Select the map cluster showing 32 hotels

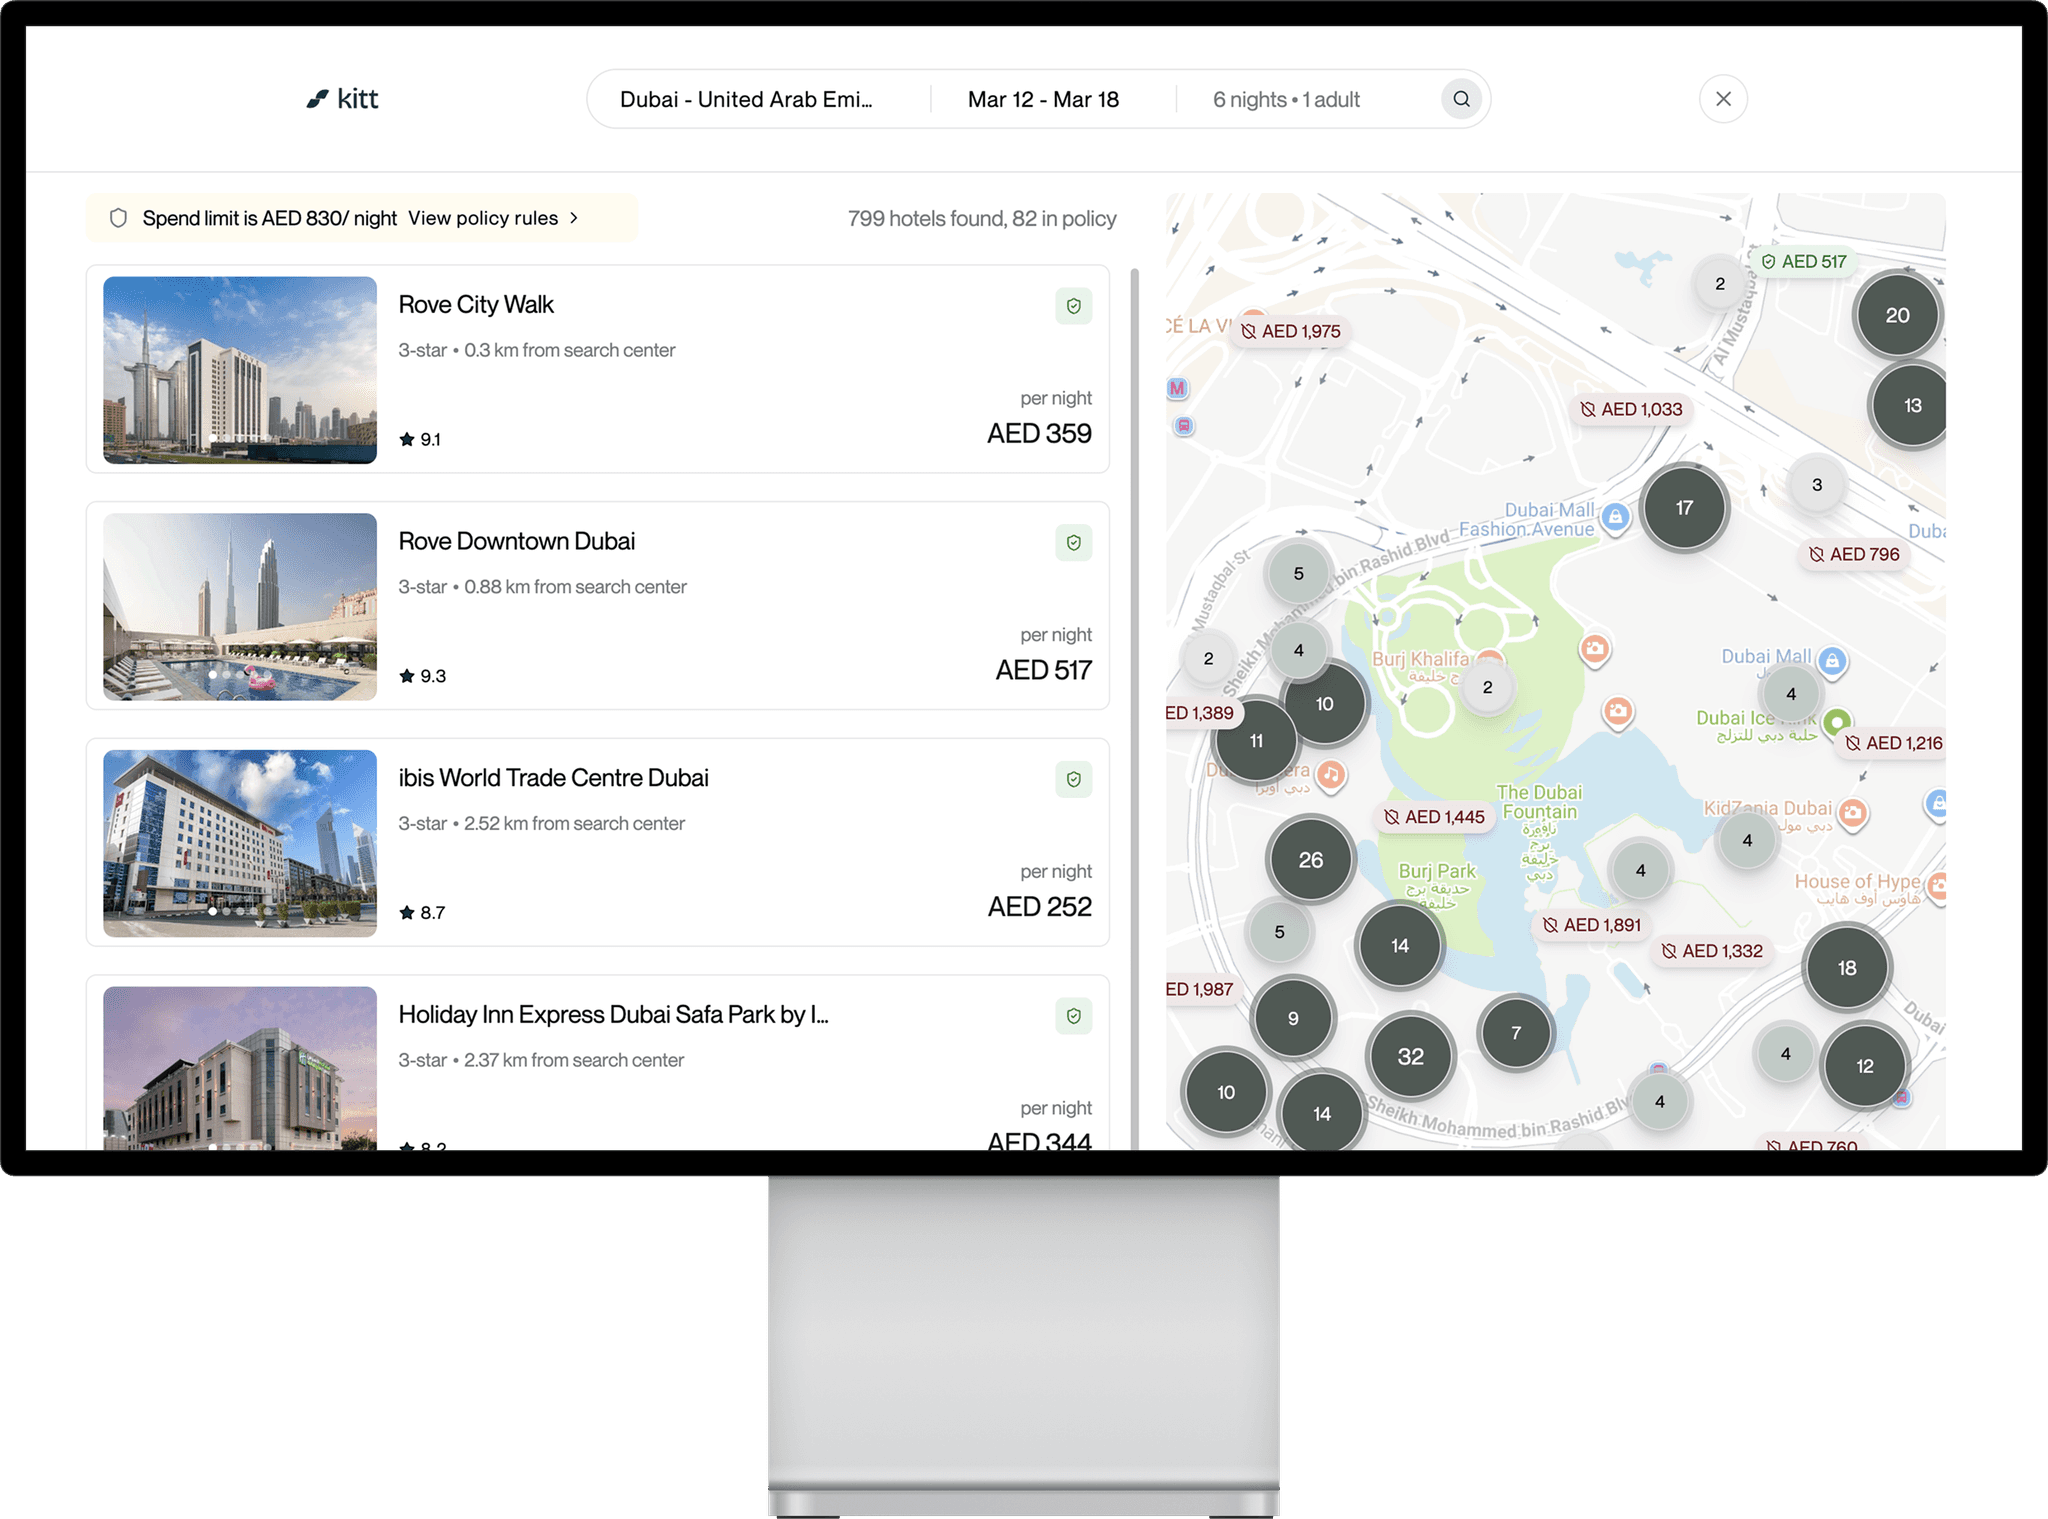[x=1410, y=1056]
